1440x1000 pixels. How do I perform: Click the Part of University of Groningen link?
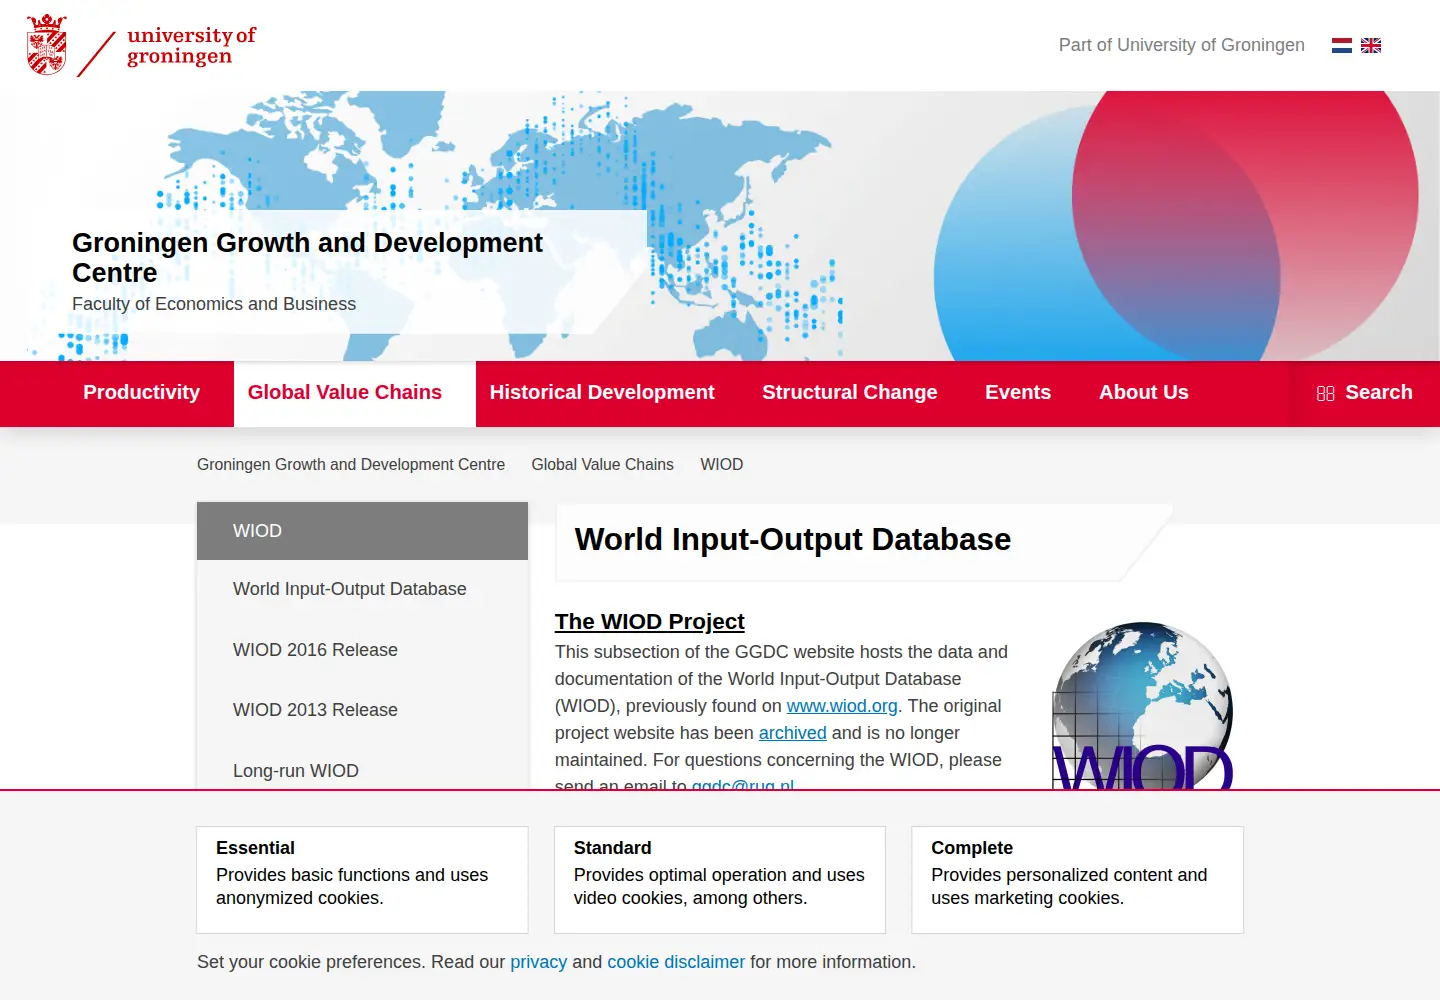1182,45
